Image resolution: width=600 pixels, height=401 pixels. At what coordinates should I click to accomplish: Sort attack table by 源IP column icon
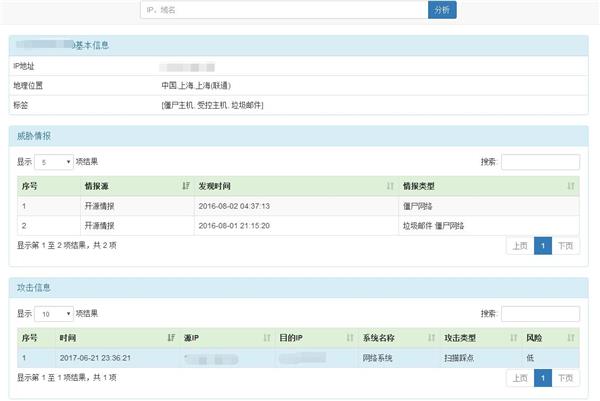(267, 338)
